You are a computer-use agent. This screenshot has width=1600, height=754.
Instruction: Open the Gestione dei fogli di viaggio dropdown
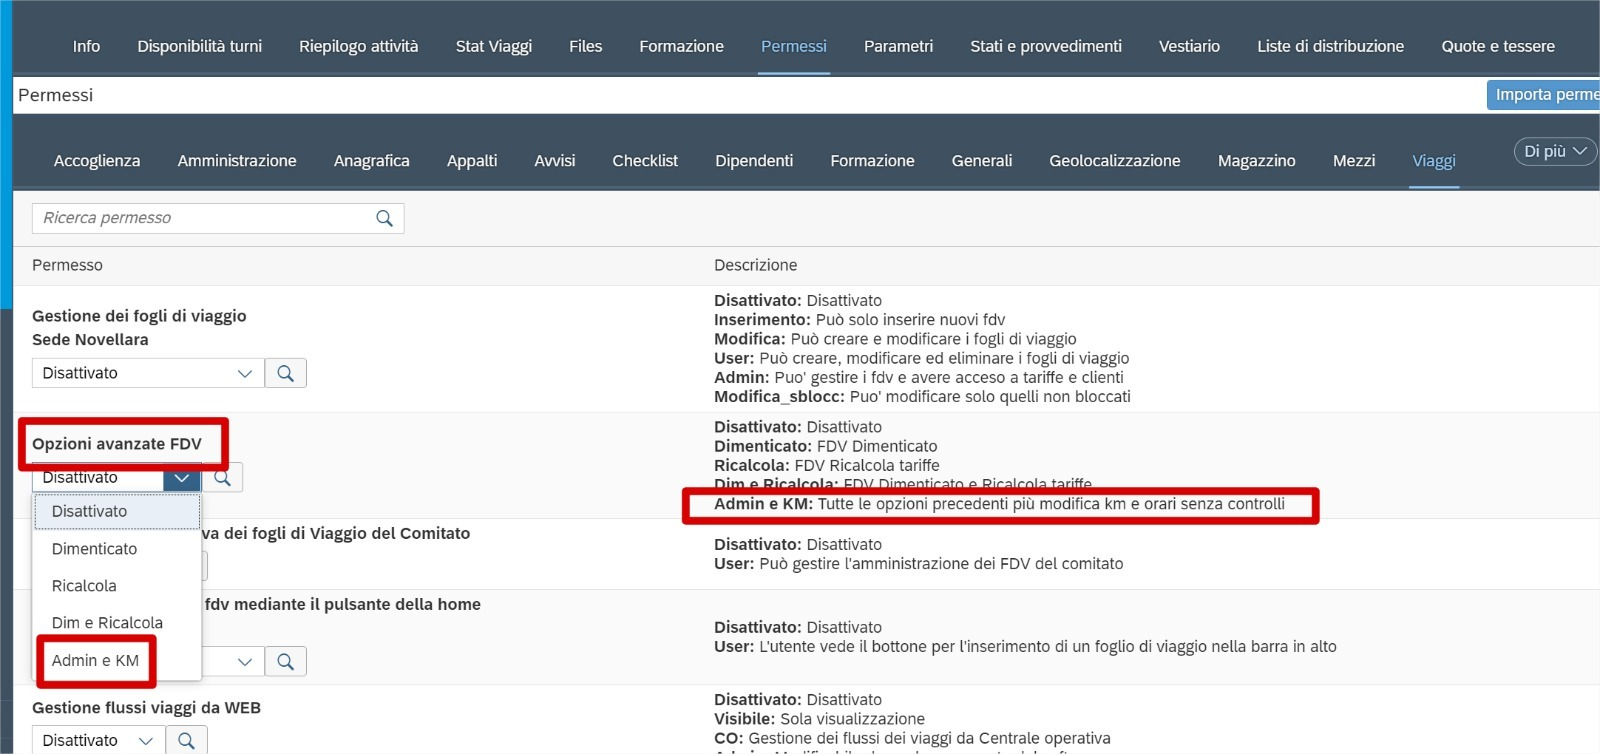[147, 373]
